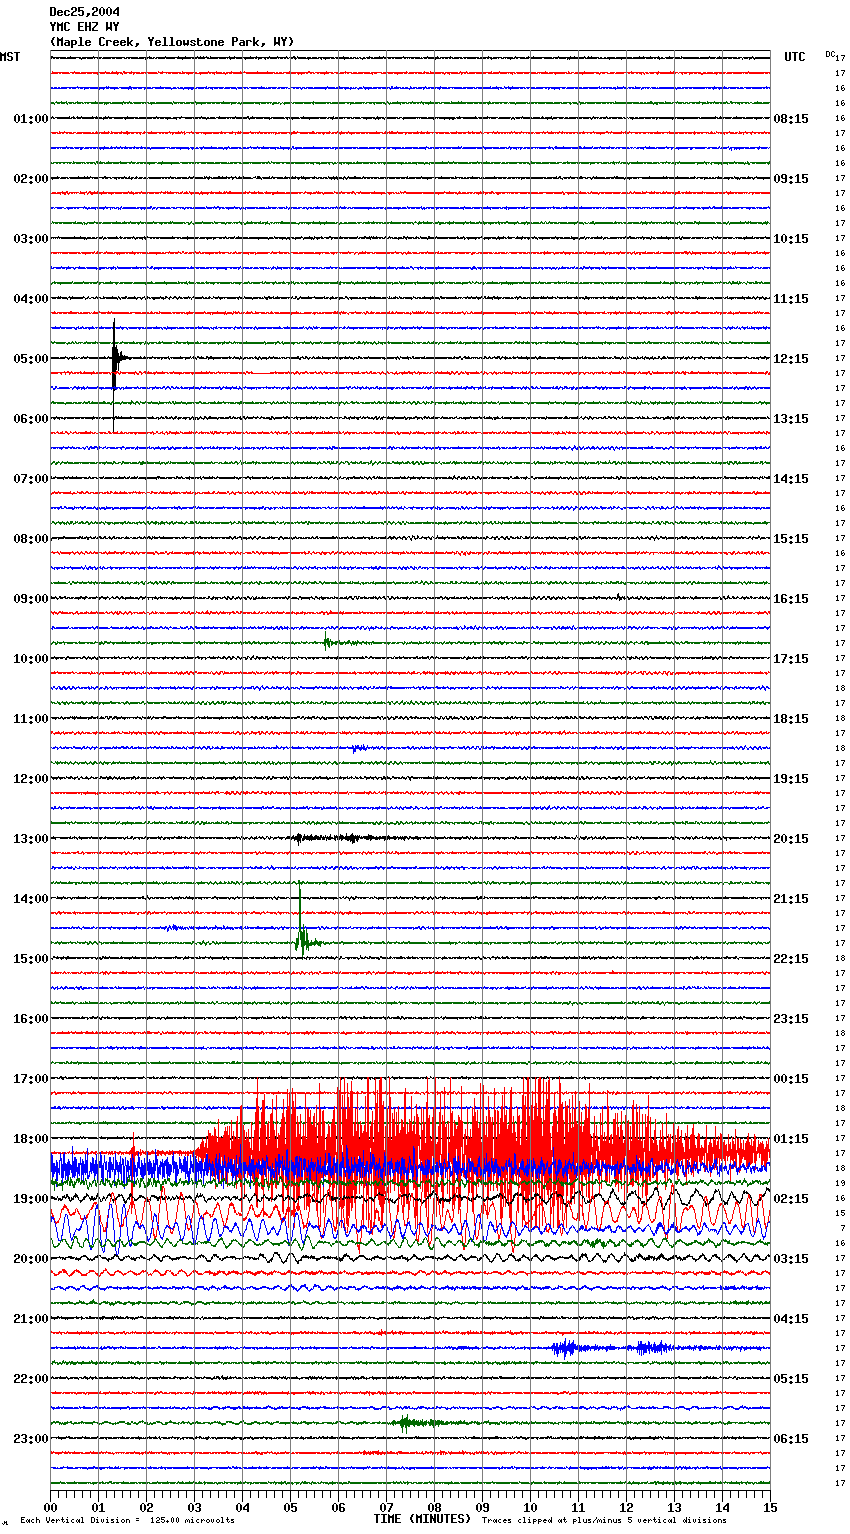Screen dimensions: 850x1534
Task: Select the 05:00 MST time label
Action: [31, 359]
